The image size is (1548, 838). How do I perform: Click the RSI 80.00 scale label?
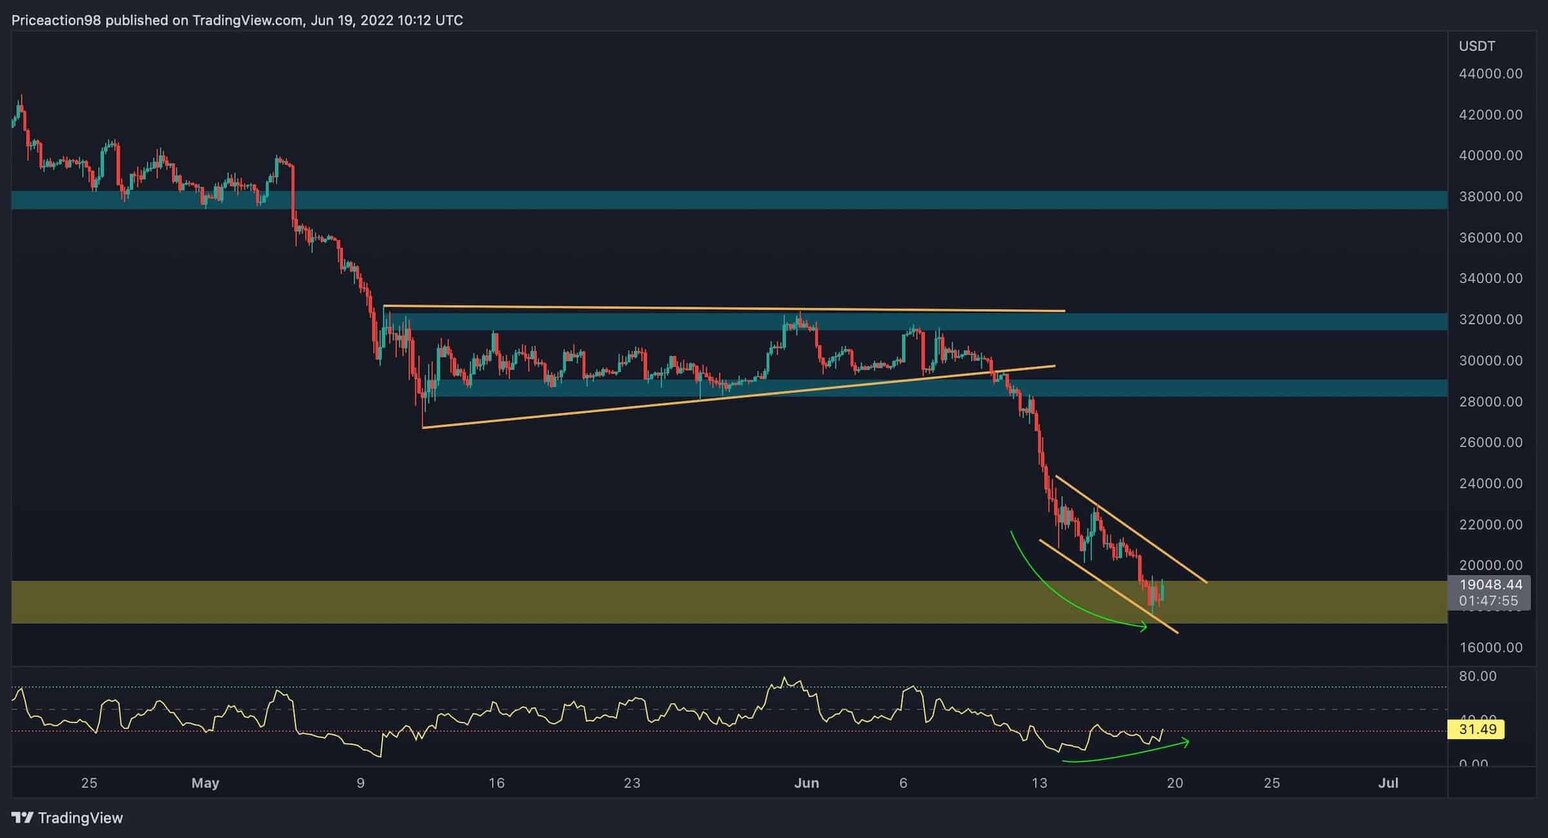click(1478, 677)
